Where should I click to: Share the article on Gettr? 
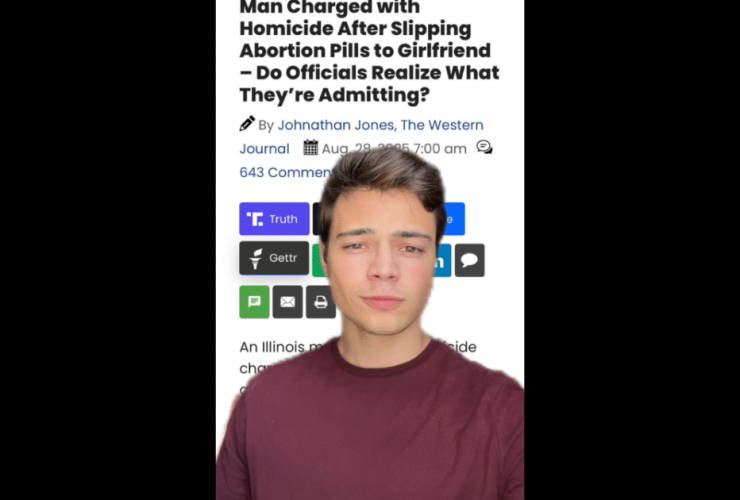pyautogui.click(x=274, y=258)
